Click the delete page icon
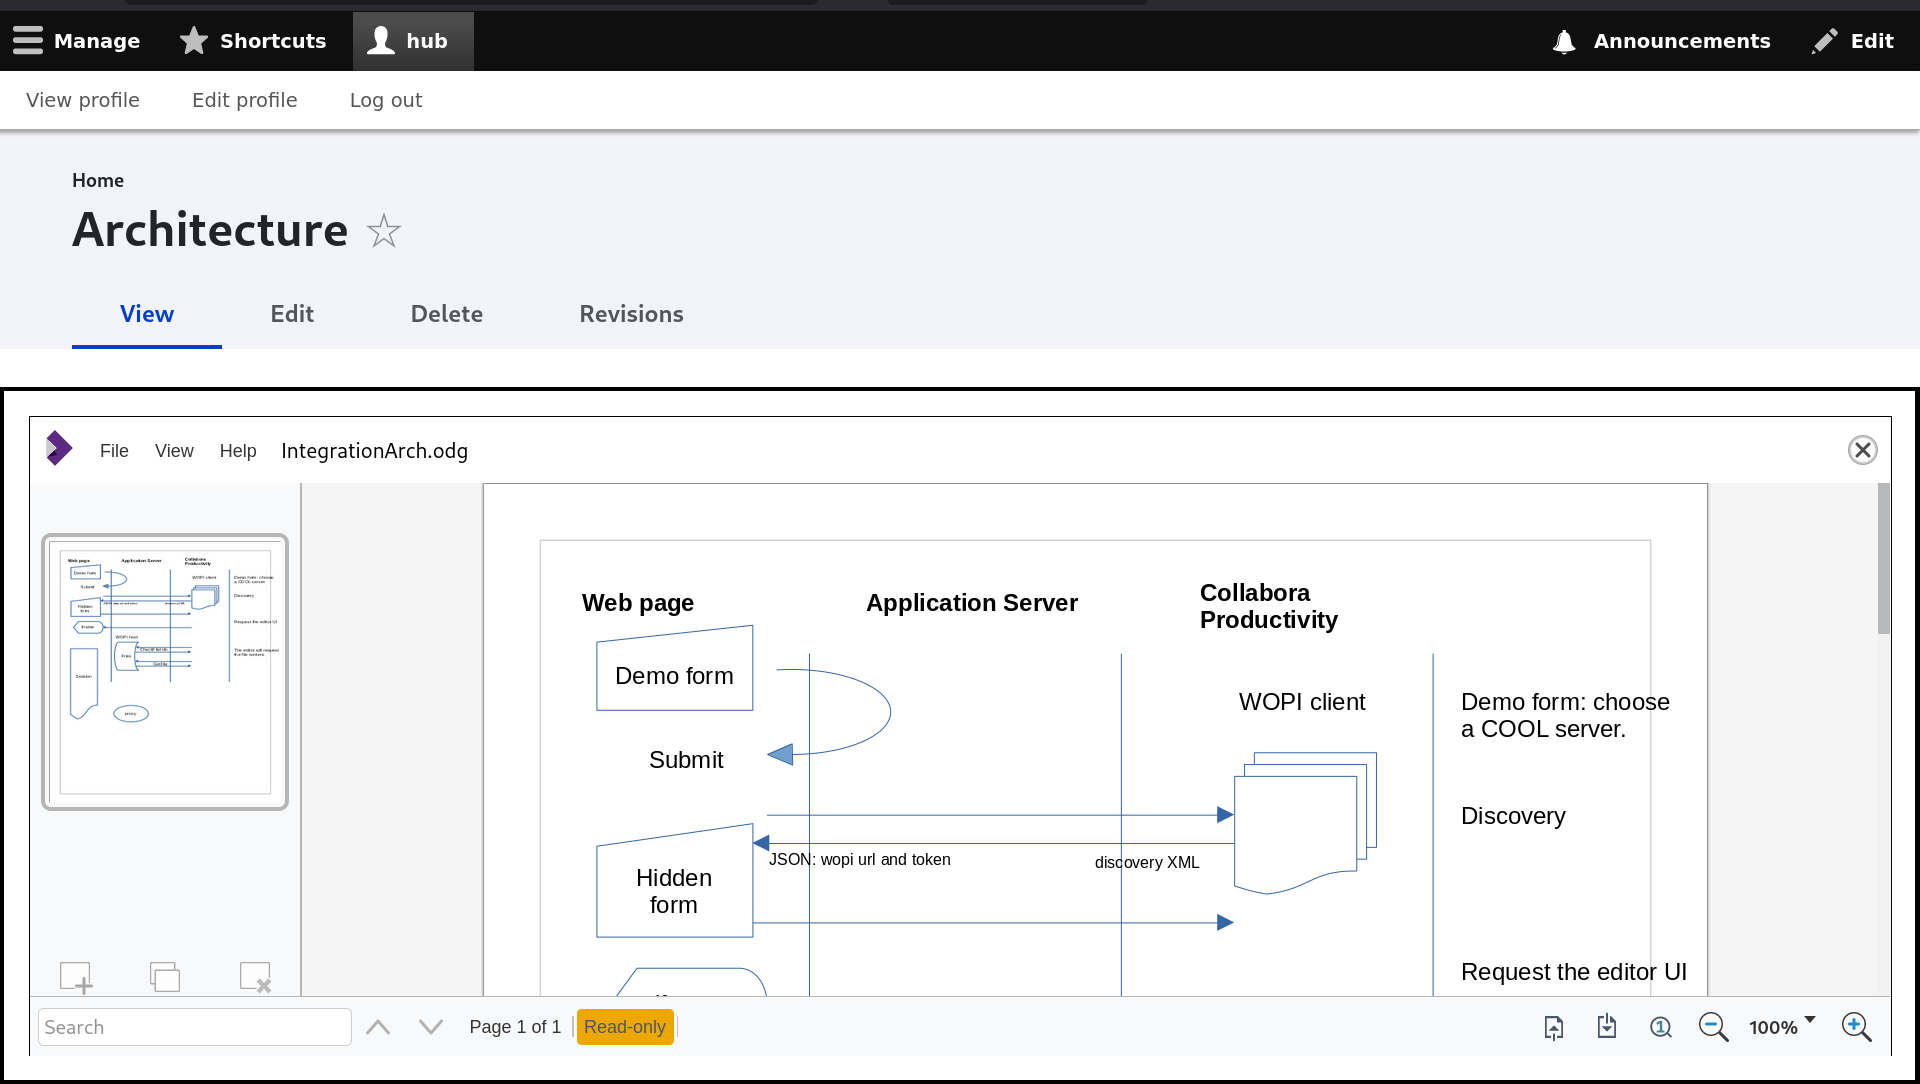 (x=255, y=977)
